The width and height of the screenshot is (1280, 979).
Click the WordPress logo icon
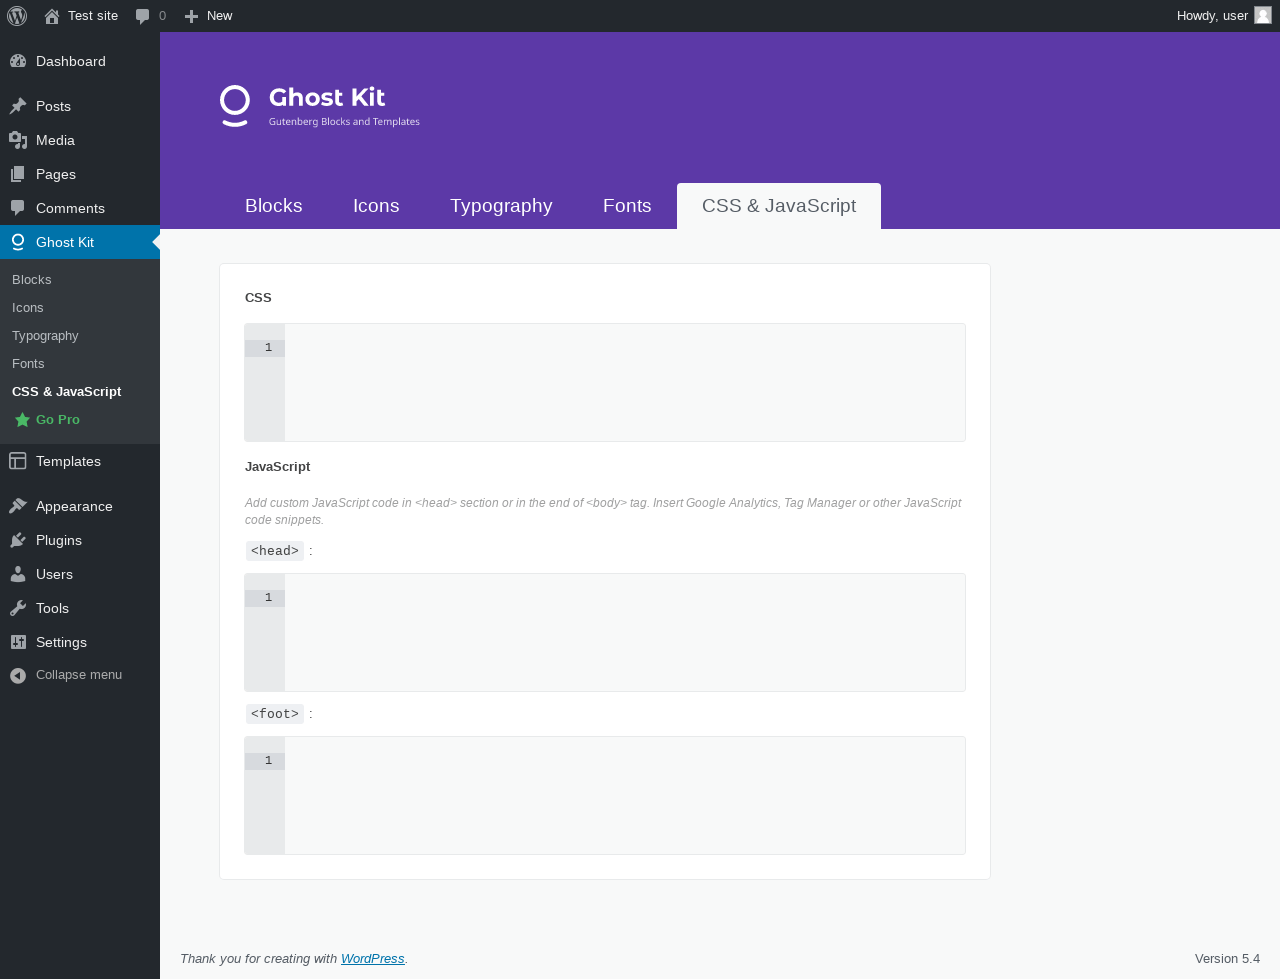point(17,16)
